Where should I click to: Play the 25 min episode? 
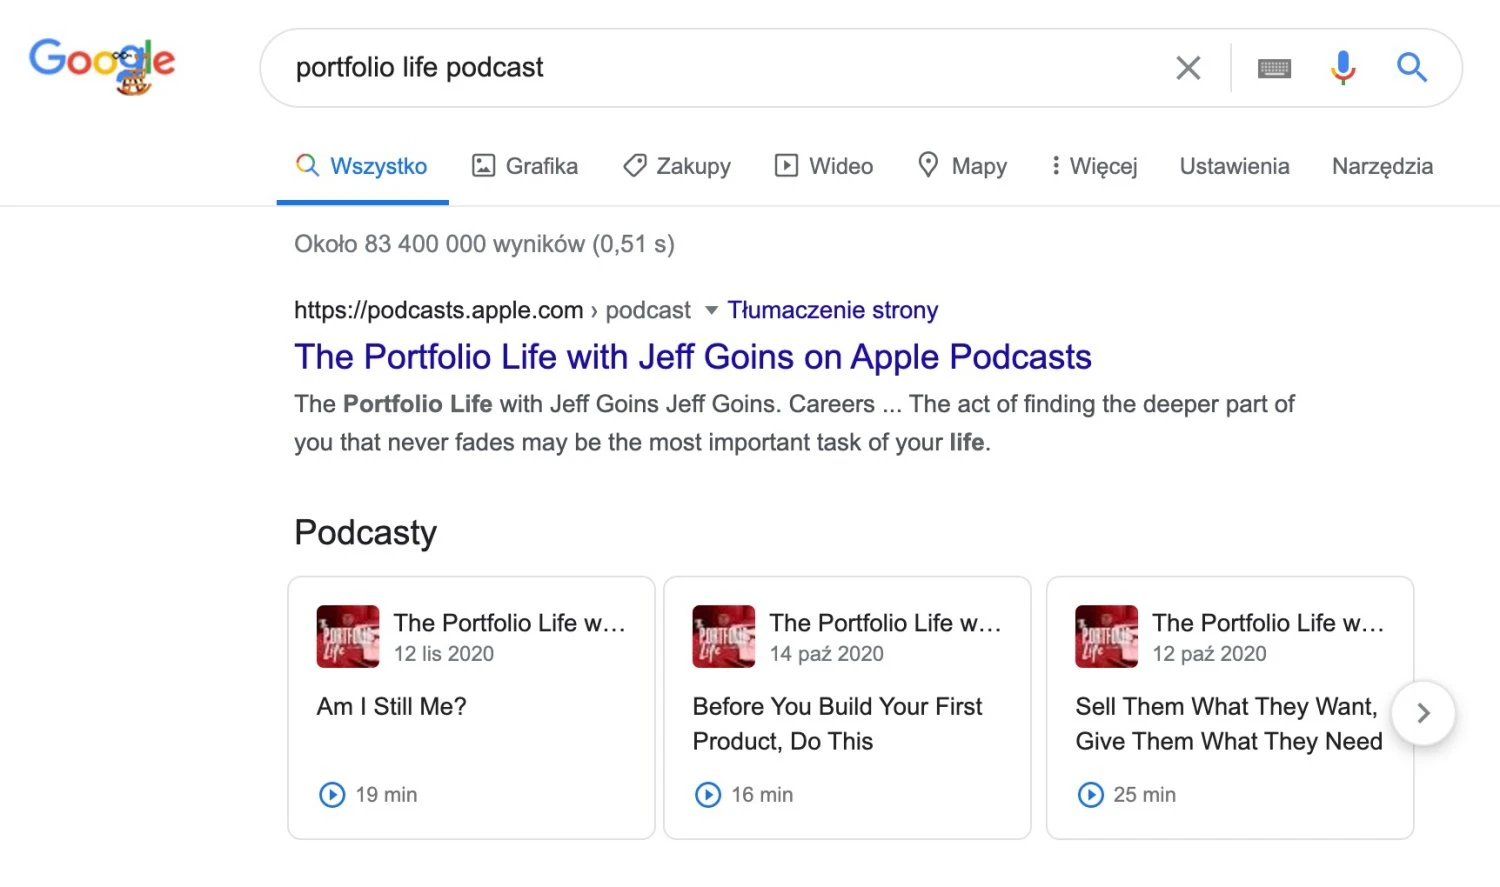(x=1090, y=794)
